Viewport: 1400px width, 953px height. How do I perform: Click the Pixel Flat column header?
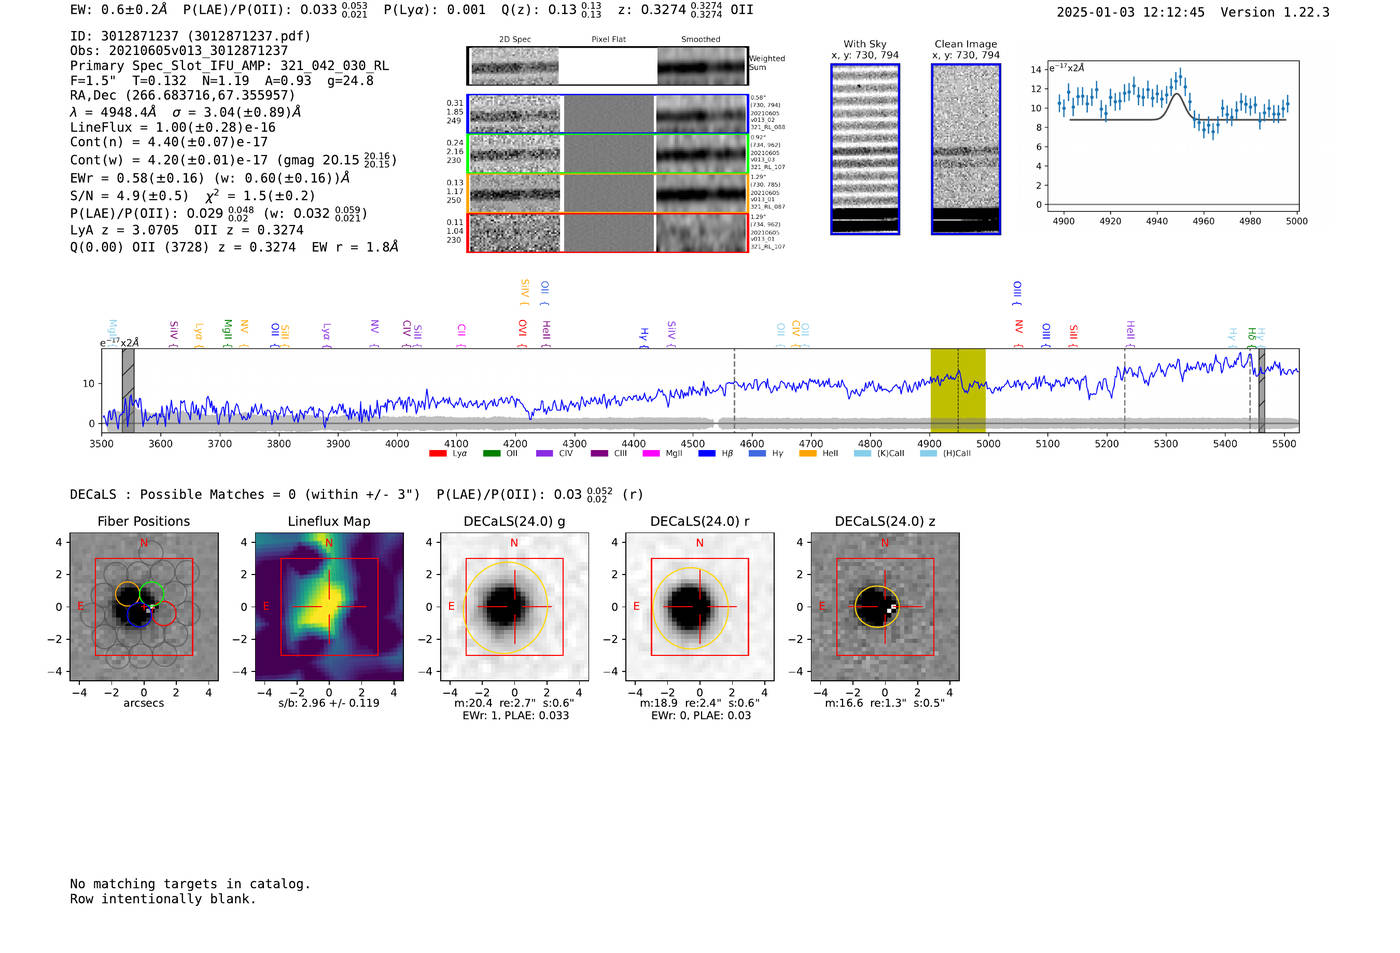tap(608, 40)
